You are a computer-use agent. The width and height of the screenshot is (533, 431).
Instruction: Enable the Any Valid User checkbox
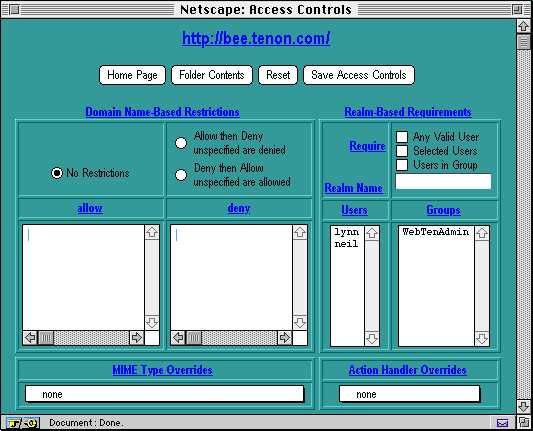coord(402,137)
